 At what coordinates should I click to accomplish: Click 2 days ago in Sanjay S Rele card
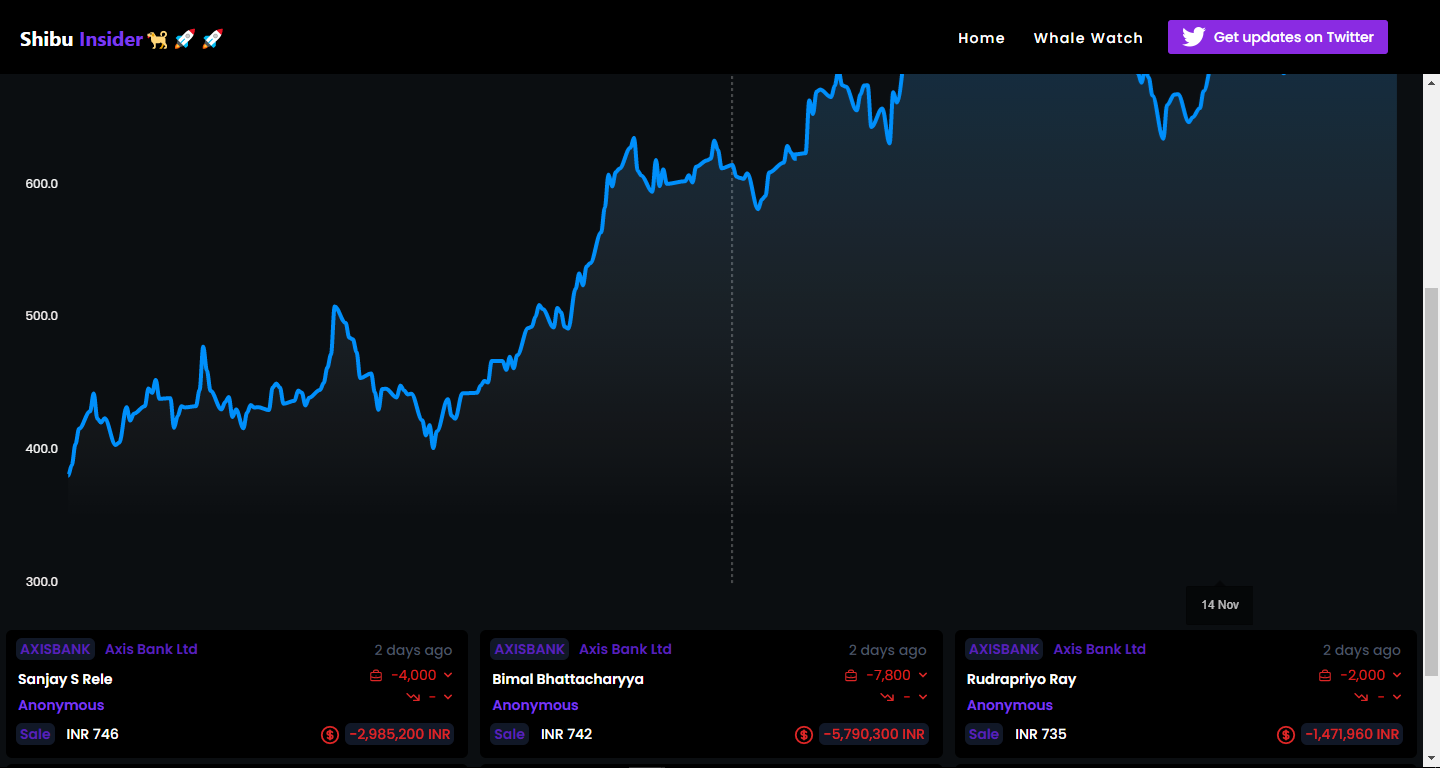[413, 650]
